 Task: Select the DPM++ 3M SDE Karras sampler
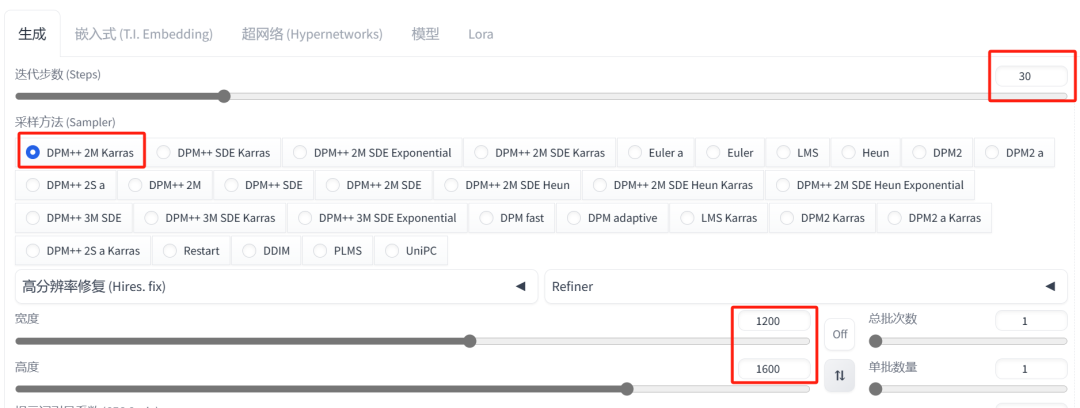point(209,218)
